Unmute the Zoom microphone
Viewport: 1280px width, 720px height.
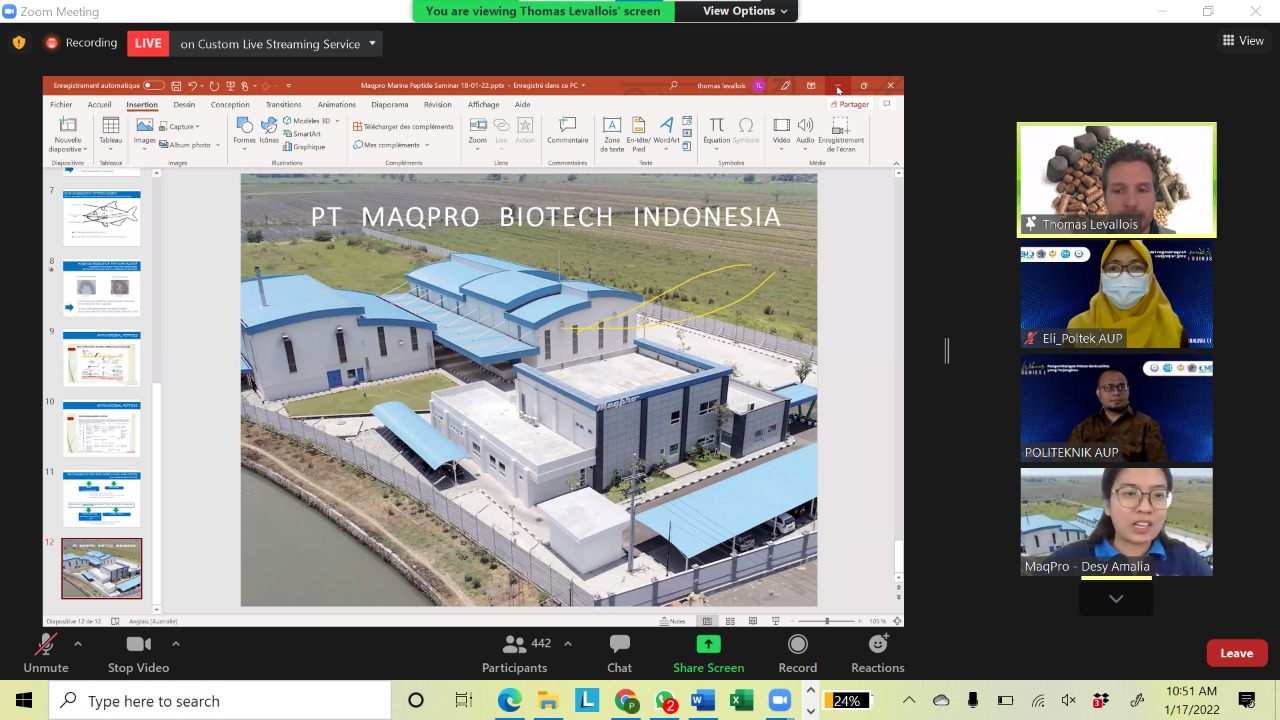(x=46, y=654)
